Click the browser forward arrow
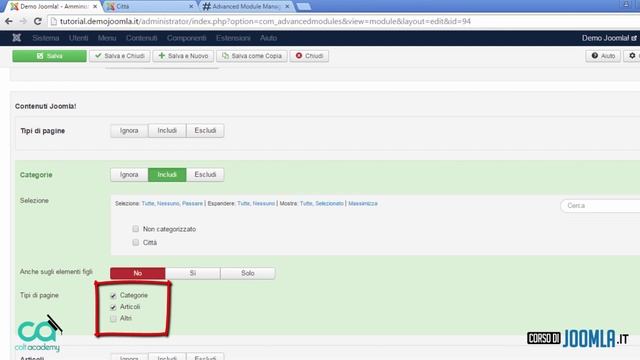The width and height of the screenshot is (640, 360). [23, 21]
